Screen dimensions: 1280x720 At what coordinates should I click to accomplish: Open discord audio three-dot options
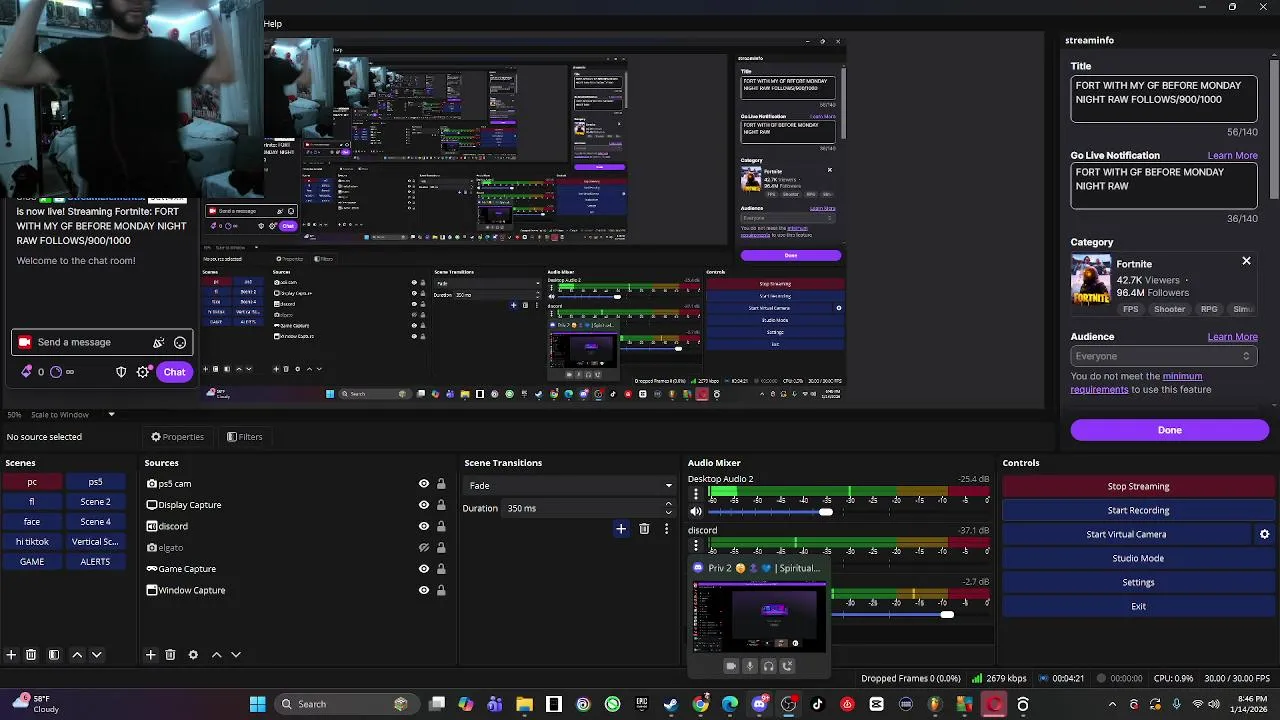pyautogui.click(x=696, y=546)
